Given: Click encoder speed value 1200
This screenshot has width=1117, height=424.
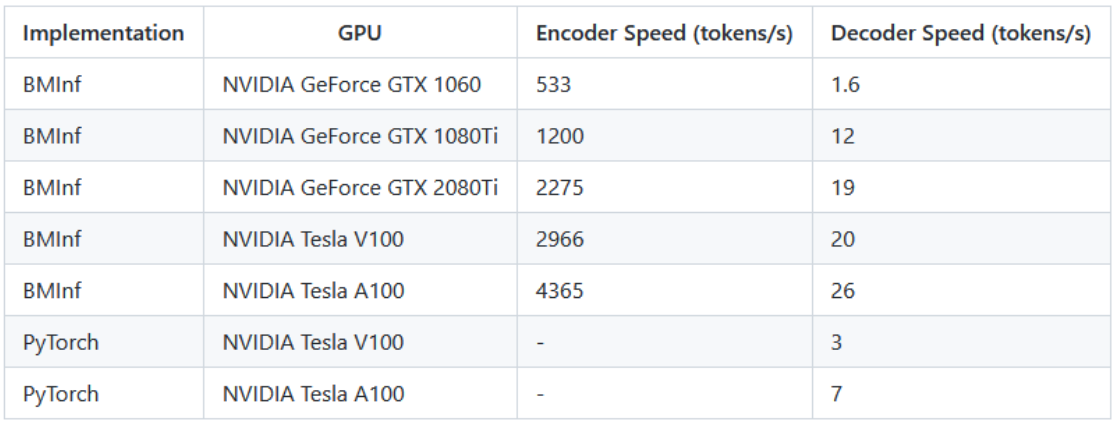Looking at the screenshot, I should click(560, 135).
